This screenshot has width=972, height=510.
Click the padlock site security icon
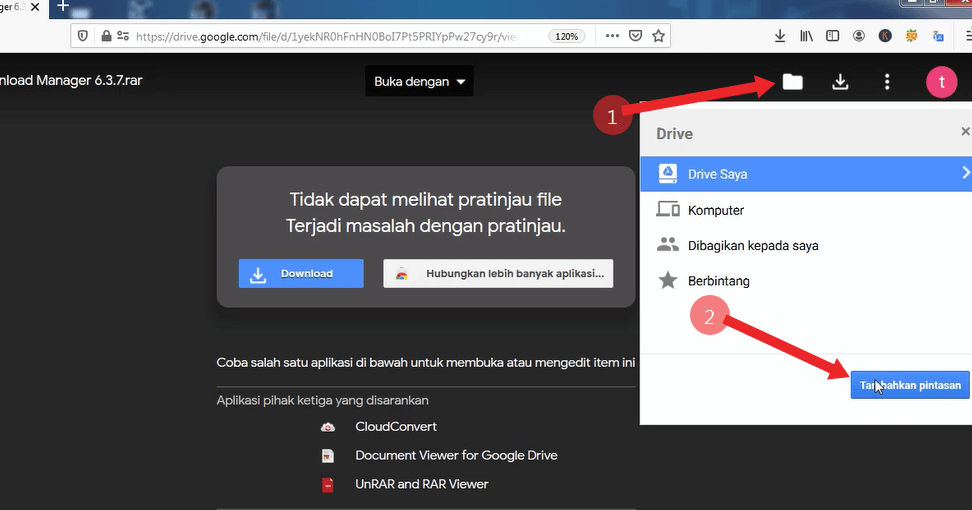tap(106, 36)
